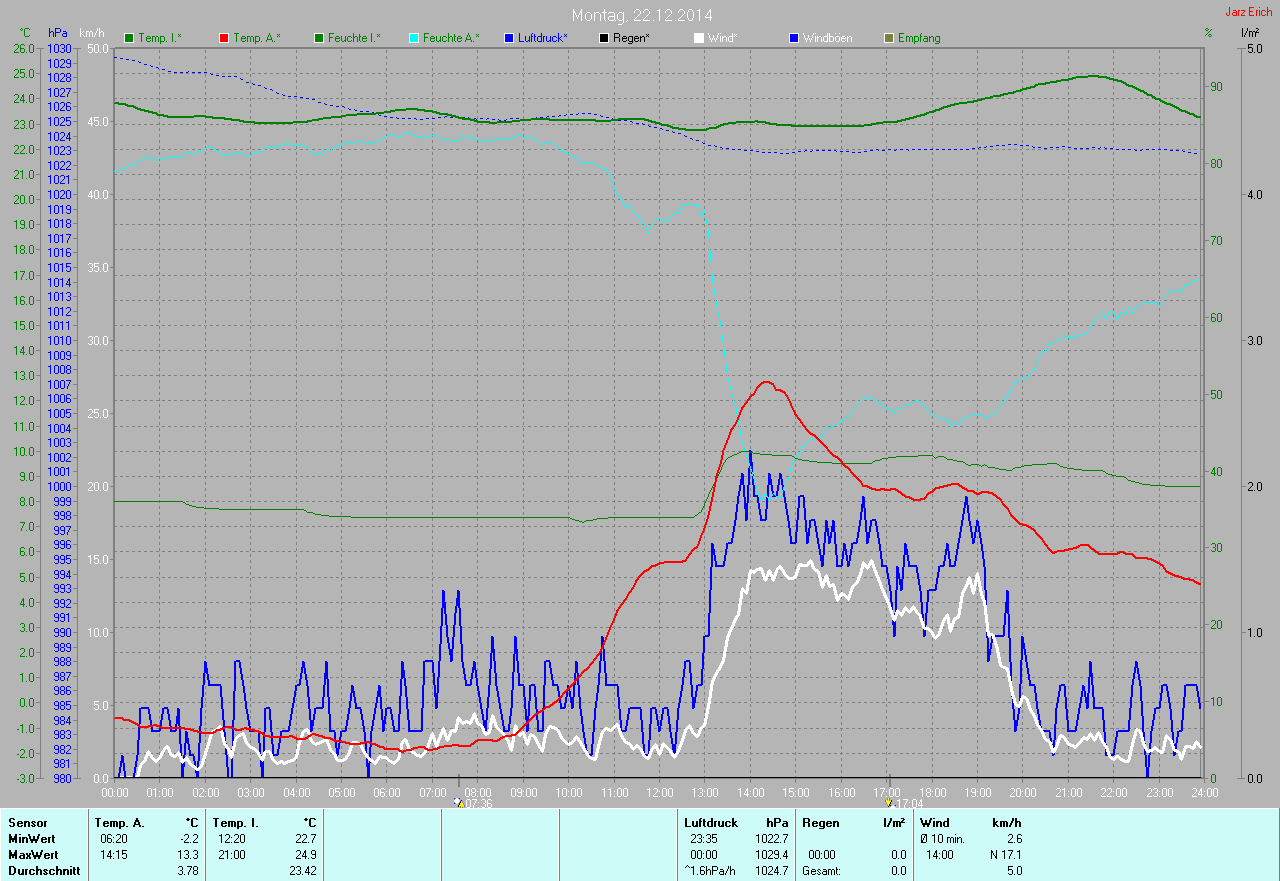1280x881 pixels.
Task: Toggle the Windböen series label
Action: (x=827, y=38)
